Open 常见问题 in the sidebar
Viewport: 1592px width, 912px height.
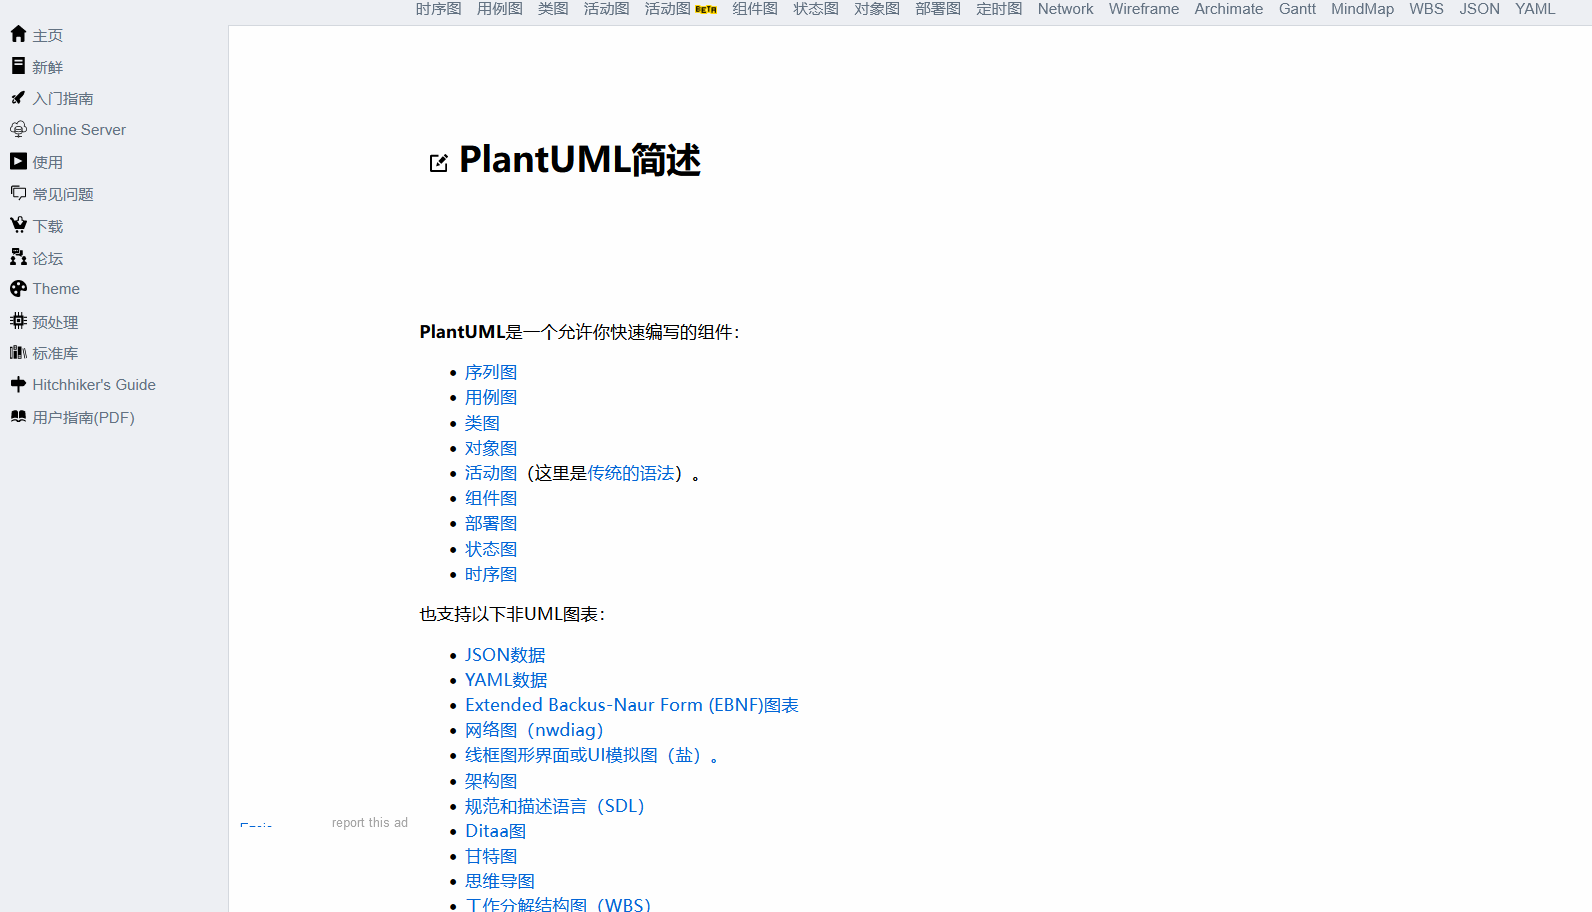click(63, 194)
